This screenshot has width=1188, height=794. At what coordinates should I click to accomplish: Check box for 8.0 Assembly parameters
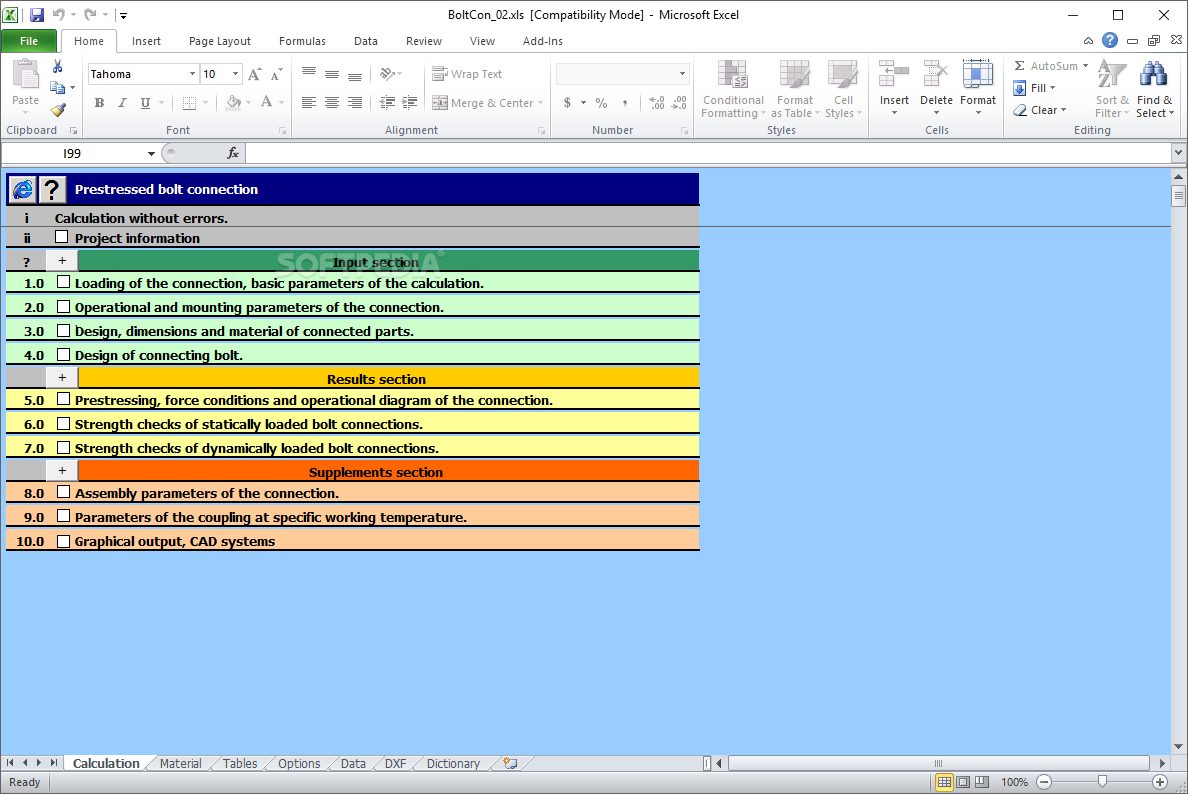point(64,492)
